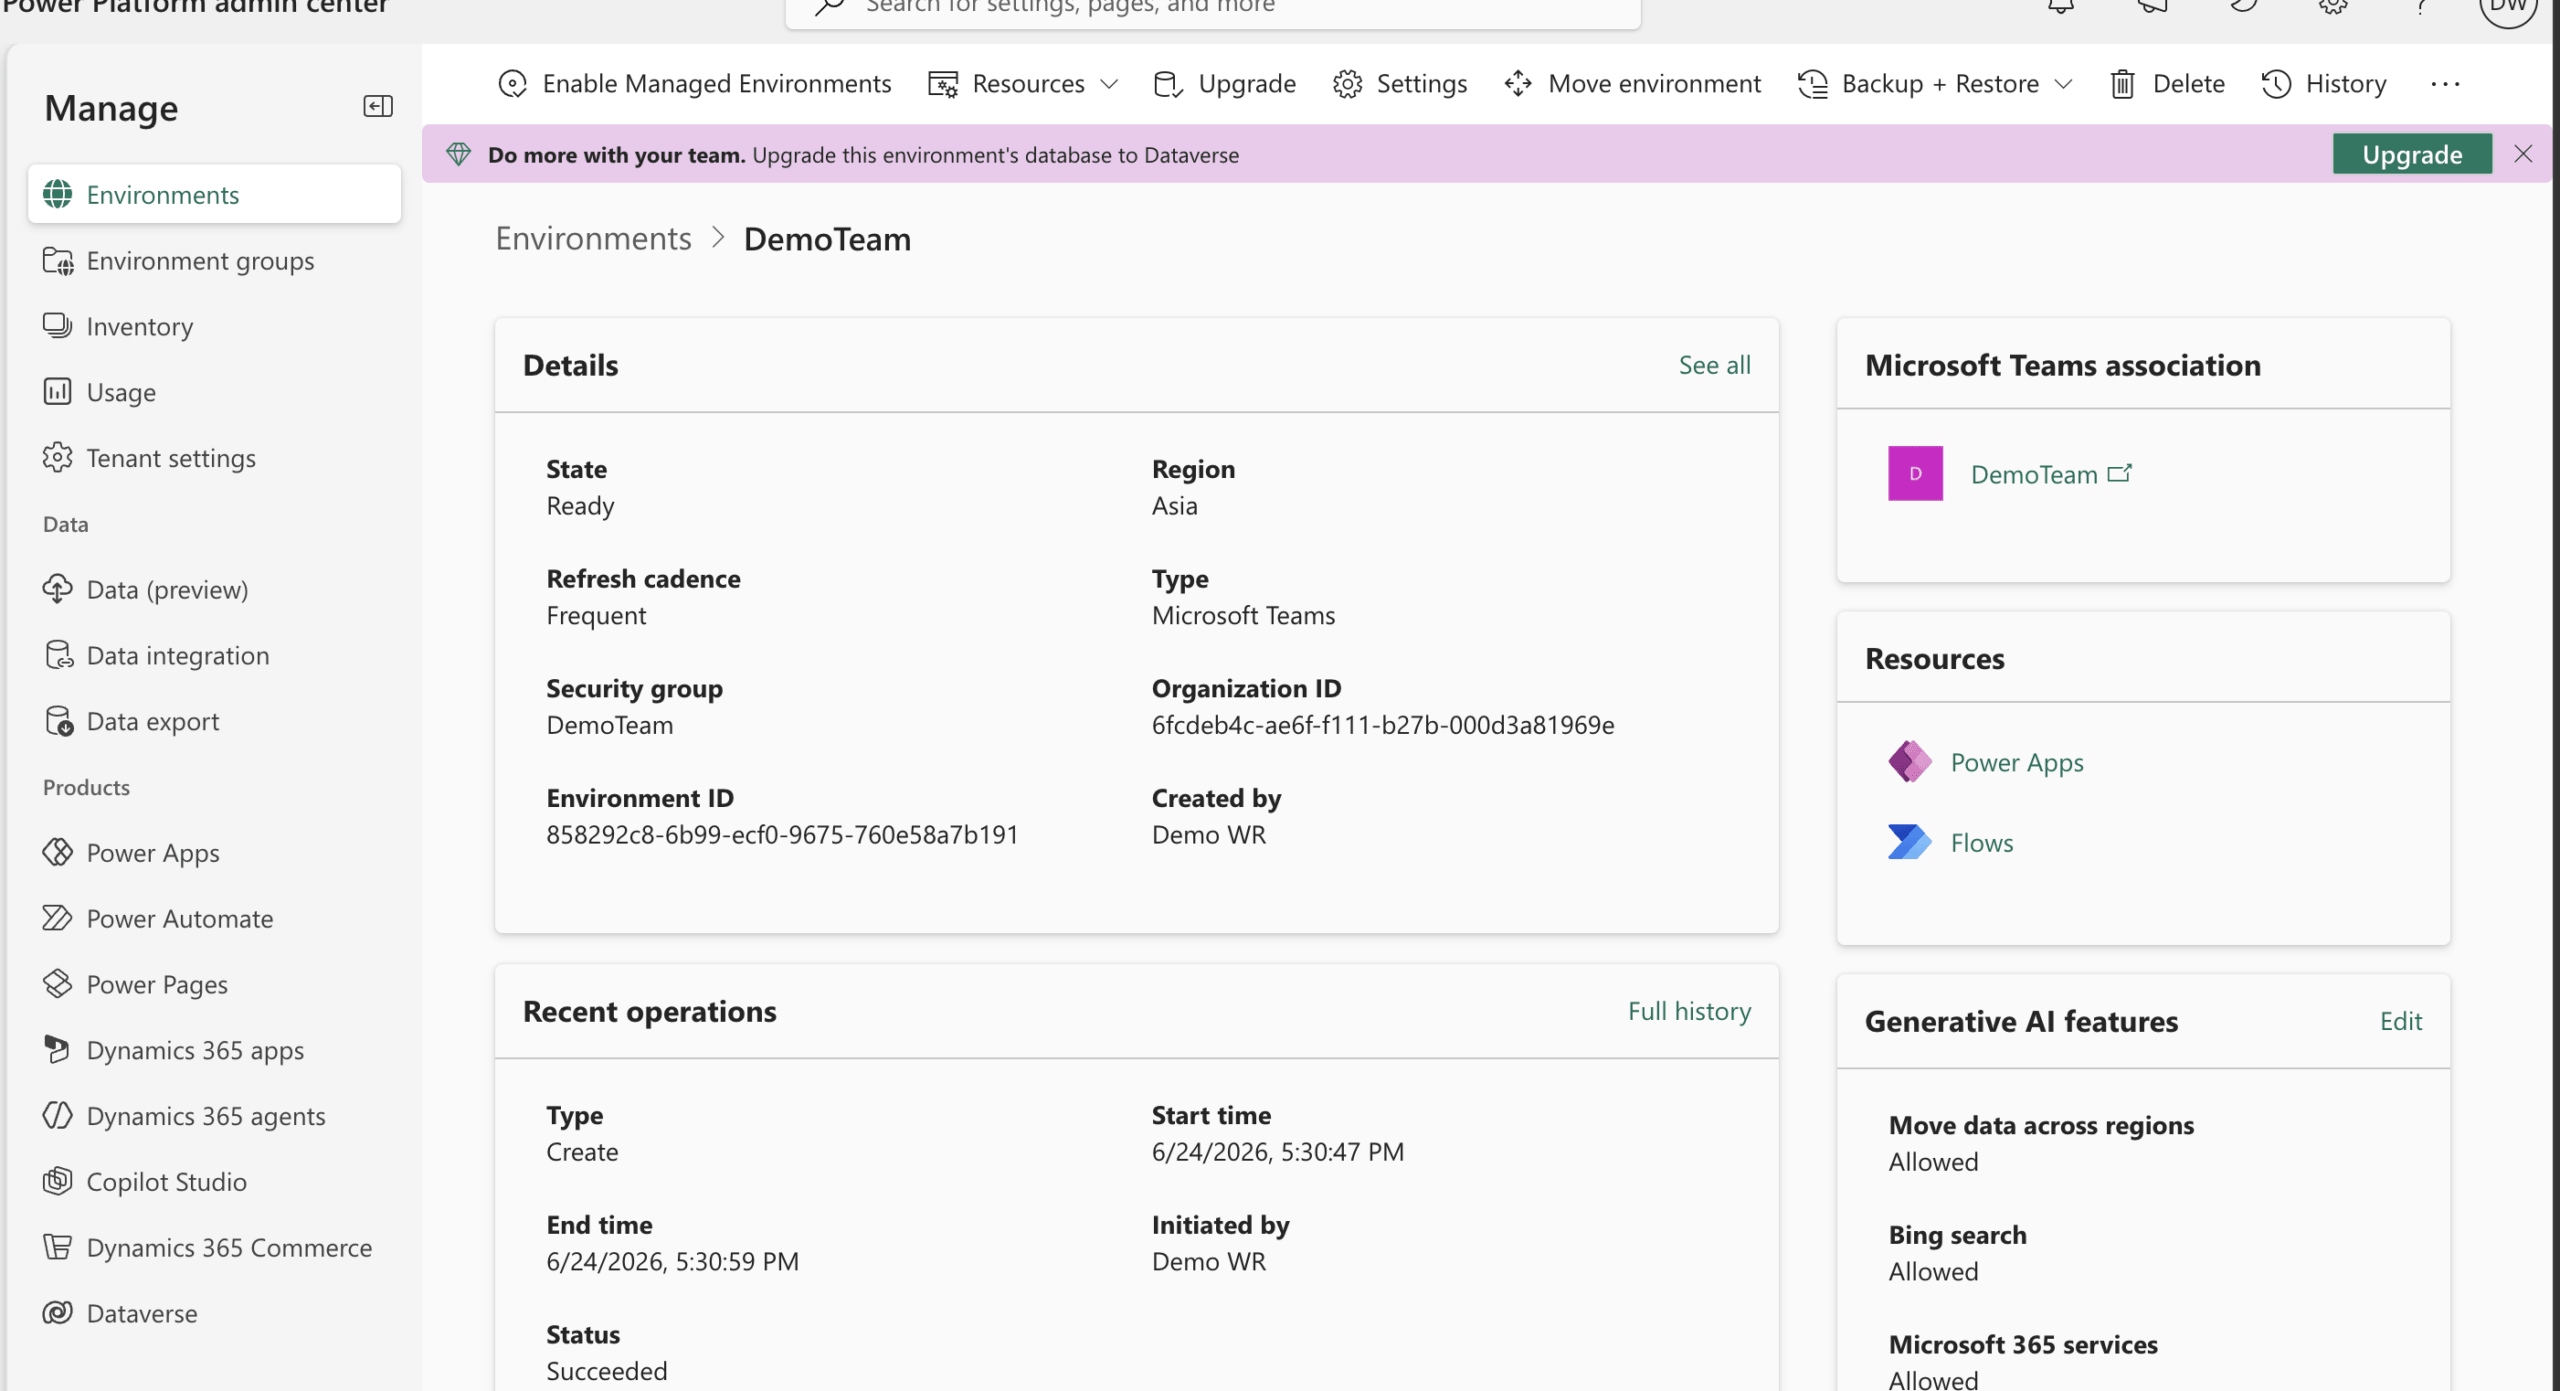Click the Power Pages sidebar icon
This screenshot has width=2560, height=1391.
point(58,984)
